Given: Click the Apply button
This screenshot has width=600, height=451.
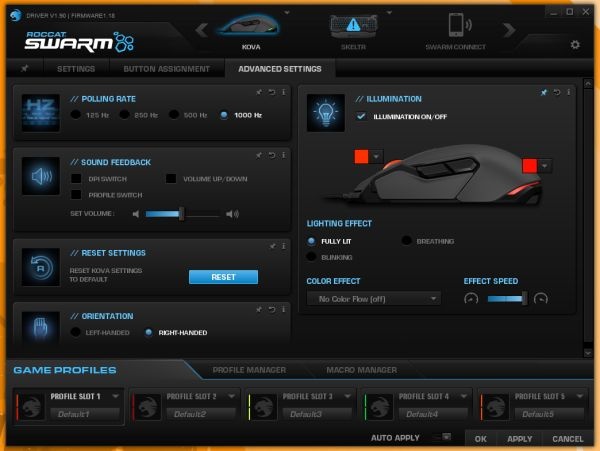Looking at the screenshot, I should pyautogui.click(x=520, y=439).
